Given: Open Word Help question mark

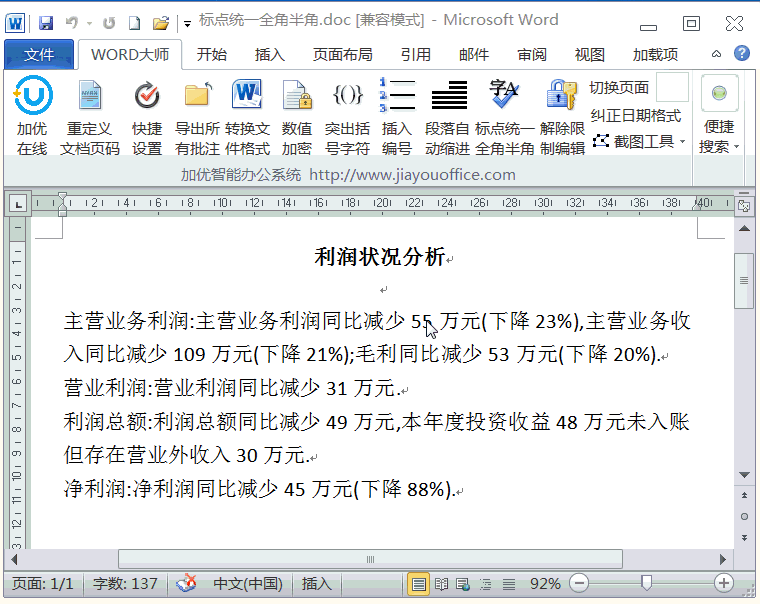Looking at the screenshot, I should tap(742, 53).
